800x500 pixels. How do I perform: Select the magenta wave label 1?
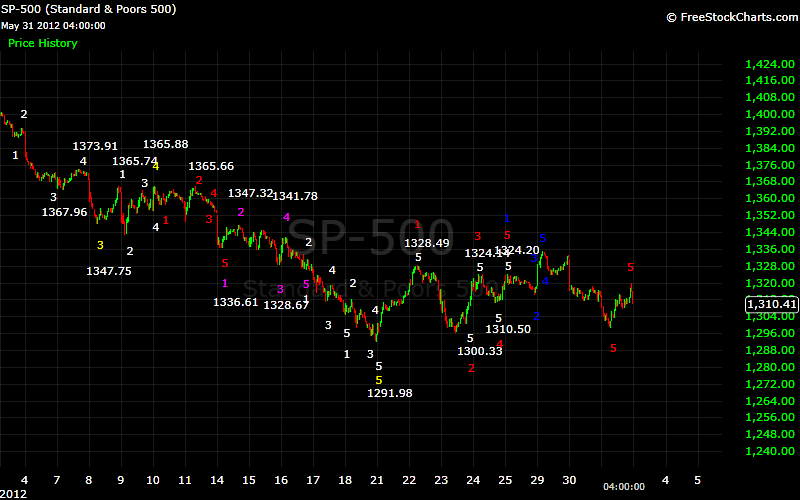[x=225, y=283]
